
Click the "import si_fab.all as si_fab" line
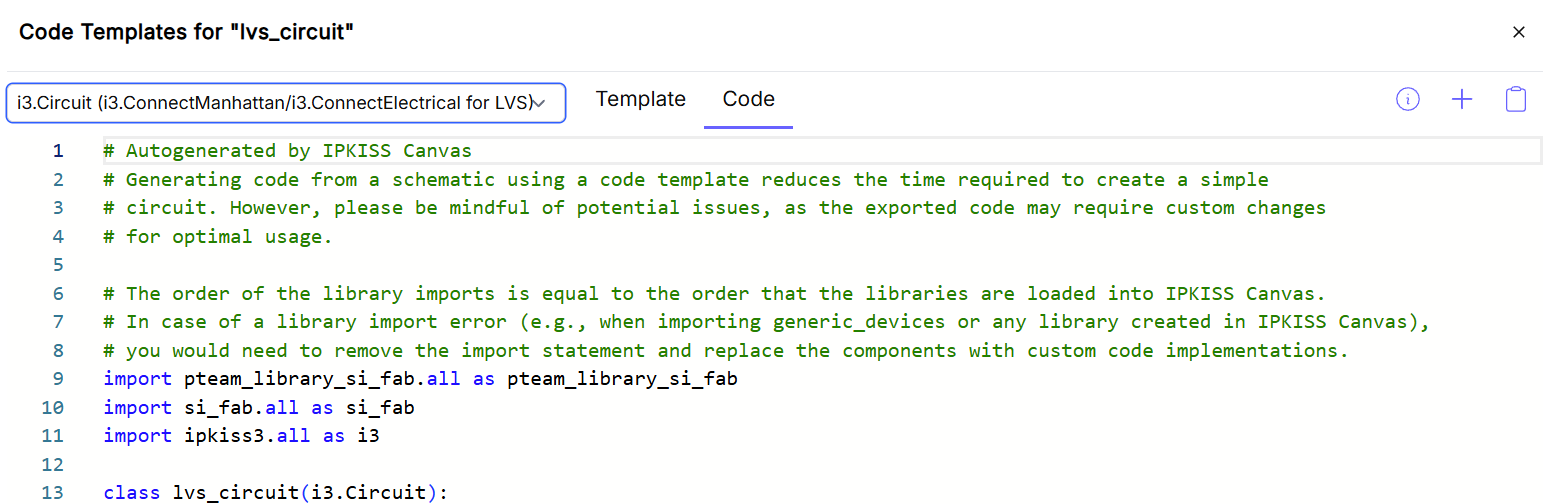(x=258, y=408)
